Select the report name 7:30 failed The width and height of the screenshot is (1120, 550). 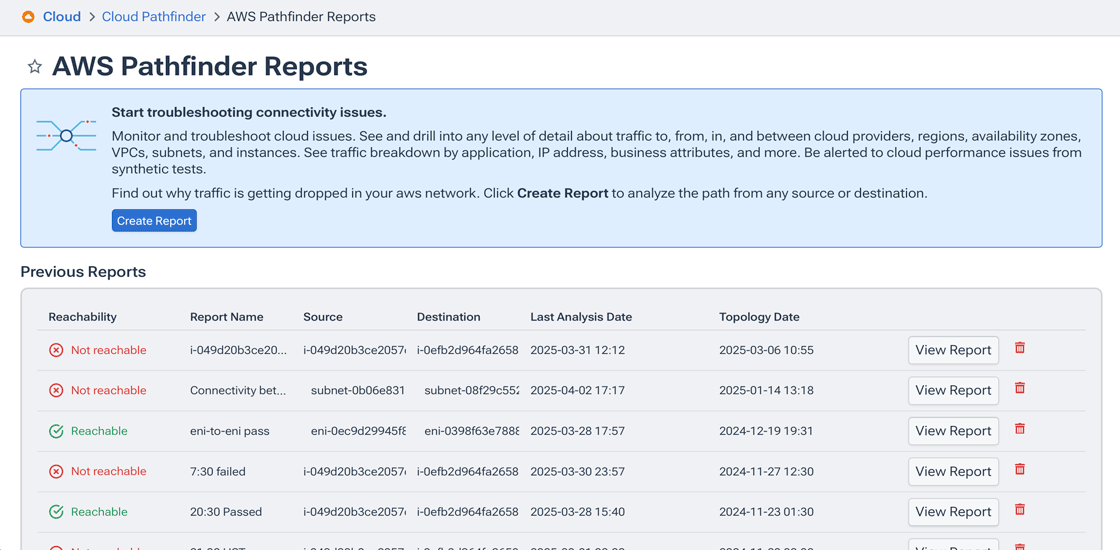point(218,471)
